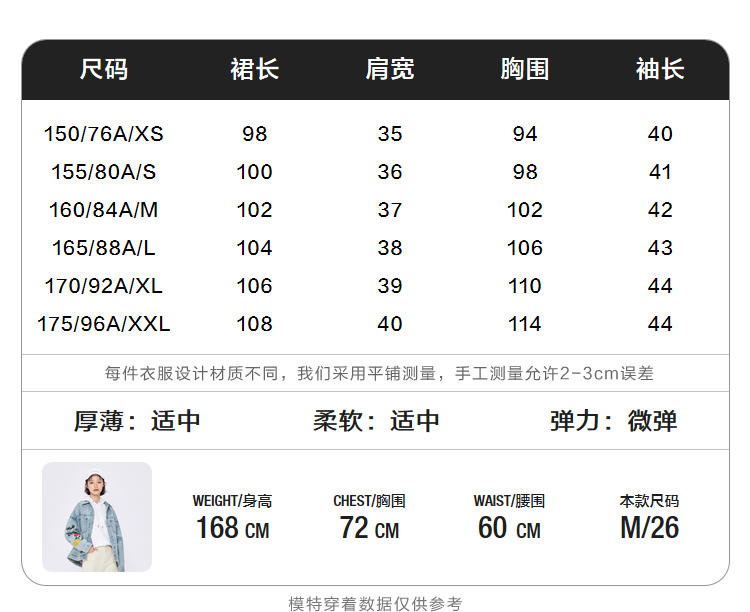Click 袖长 value 43 in 165/88A/L row
Screen dimensions: 750x612
point(660,248)
